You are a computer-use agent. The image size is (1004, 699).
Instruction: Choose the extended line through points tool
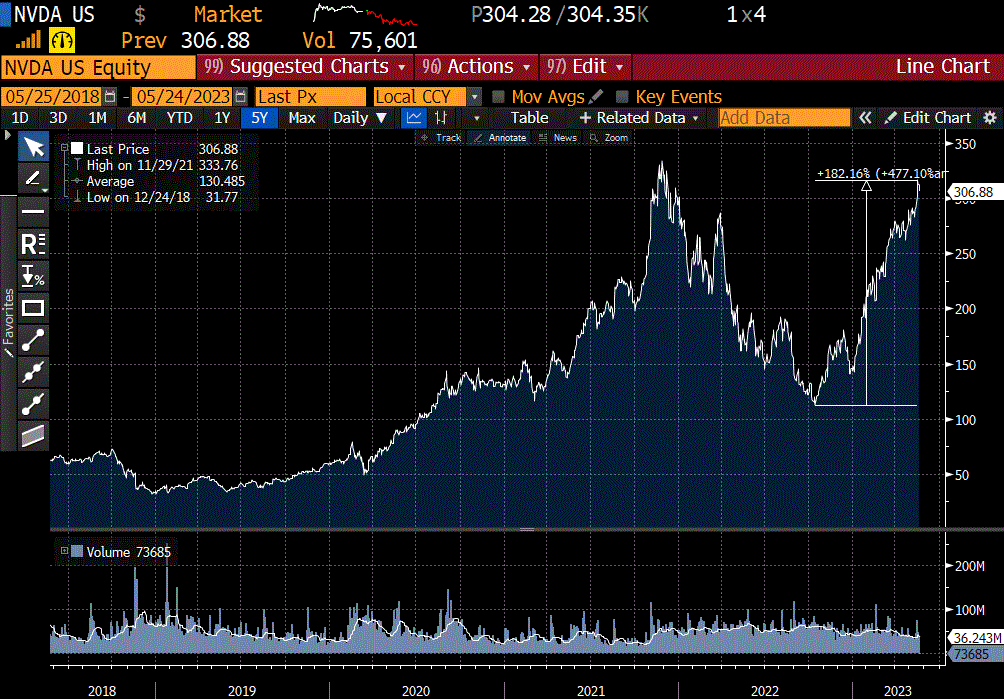pyautogui.click(x=33, y=373)
